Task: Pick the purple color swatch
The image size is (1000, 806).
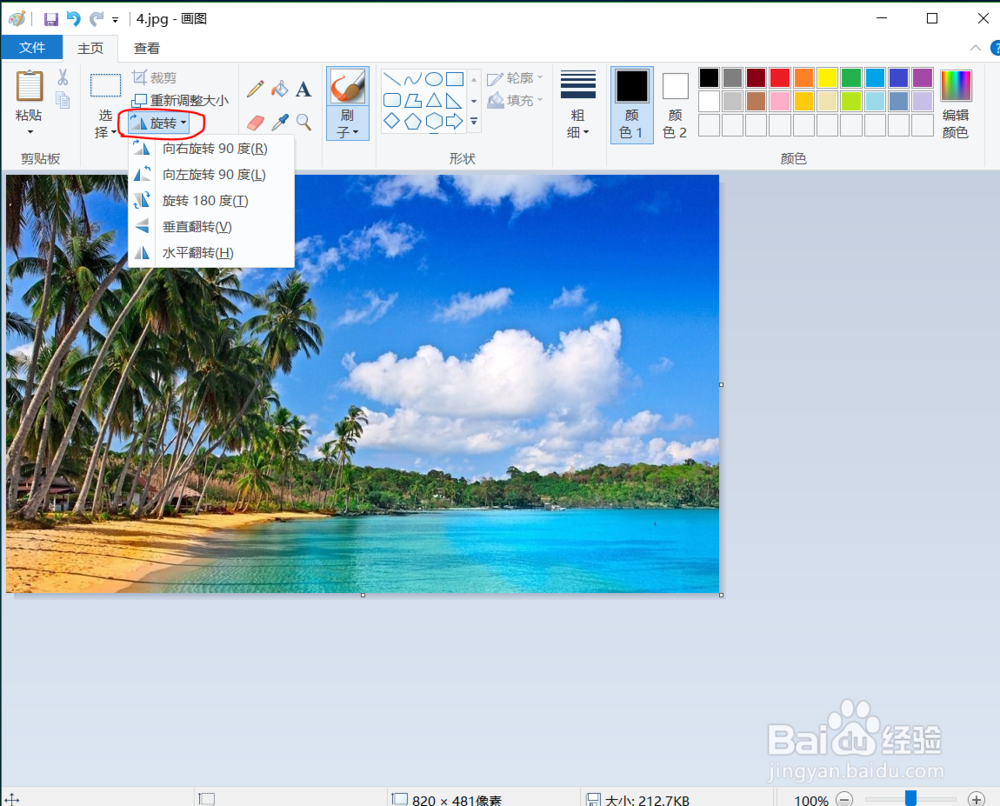Action: click(x=922, y=78)
